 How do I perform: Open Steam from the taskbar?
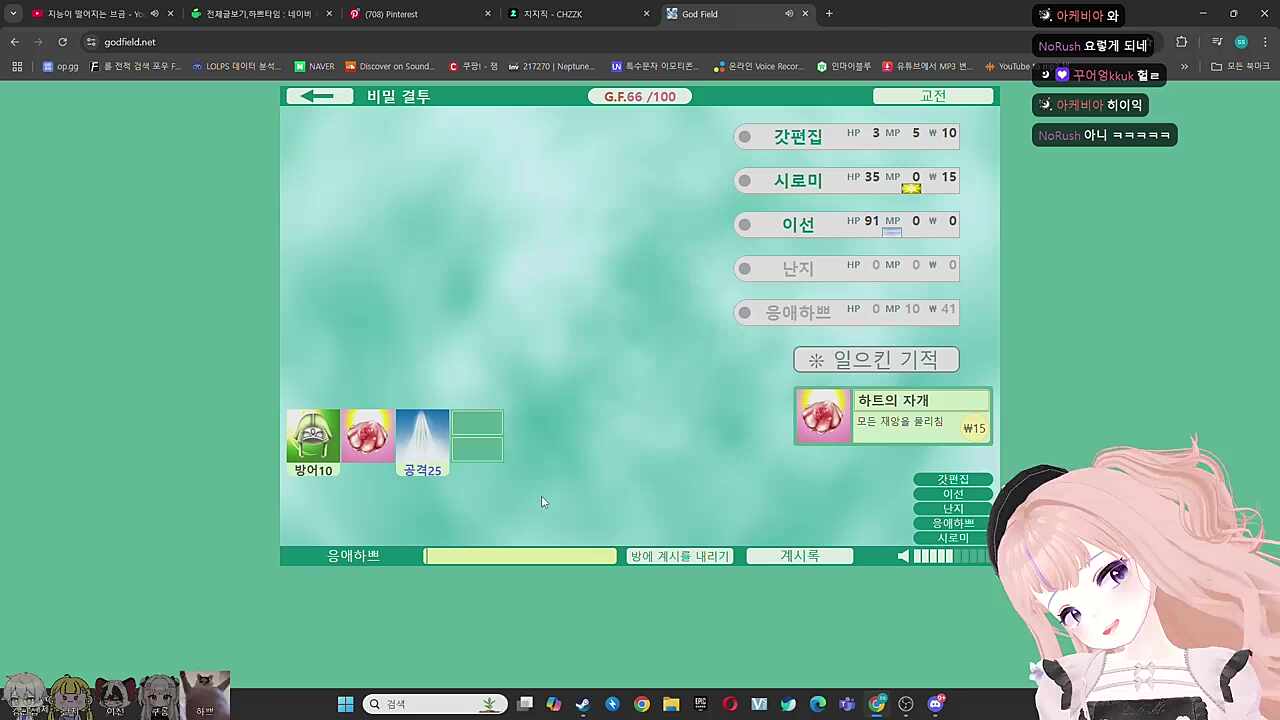pyautogui.click(x=583, y=704)
